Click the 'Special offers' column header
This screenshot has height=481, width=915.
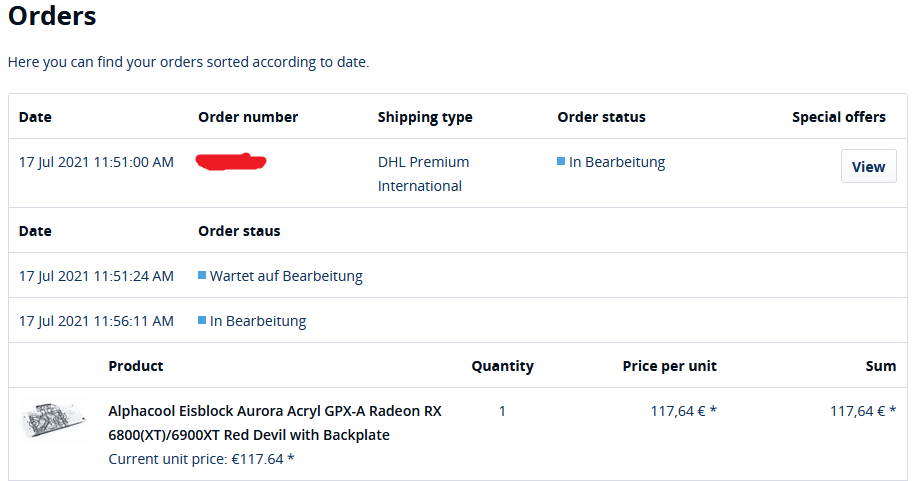(838, 117)
